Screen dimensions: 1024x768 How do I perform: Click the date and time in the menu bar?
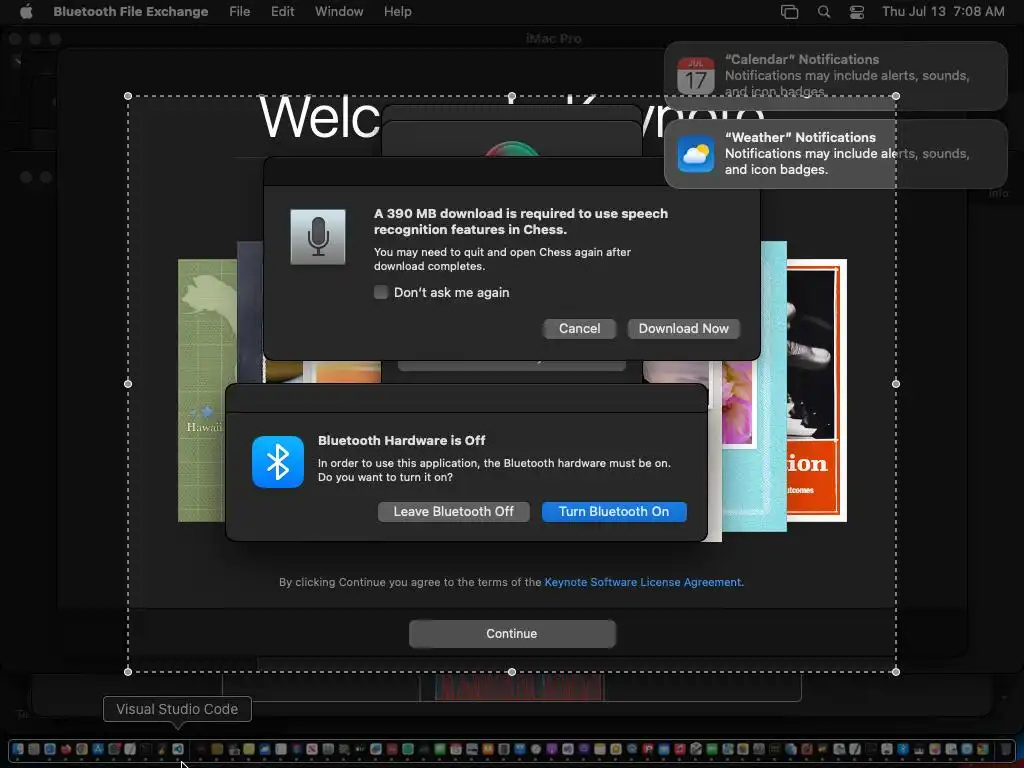[x=943, y=11]
